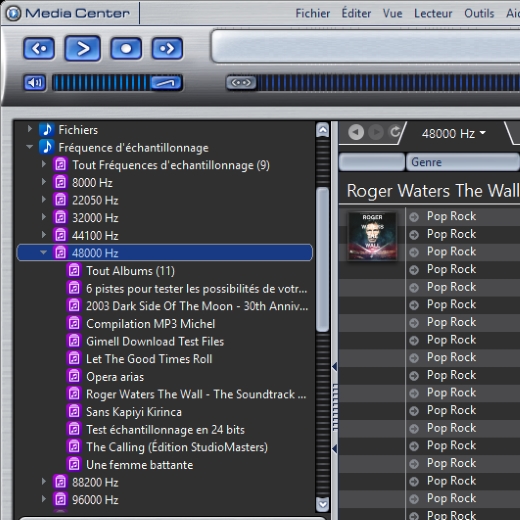
Task: Select Roger Waters The Wall Soundtrack album
Action: tap(196, 394)
